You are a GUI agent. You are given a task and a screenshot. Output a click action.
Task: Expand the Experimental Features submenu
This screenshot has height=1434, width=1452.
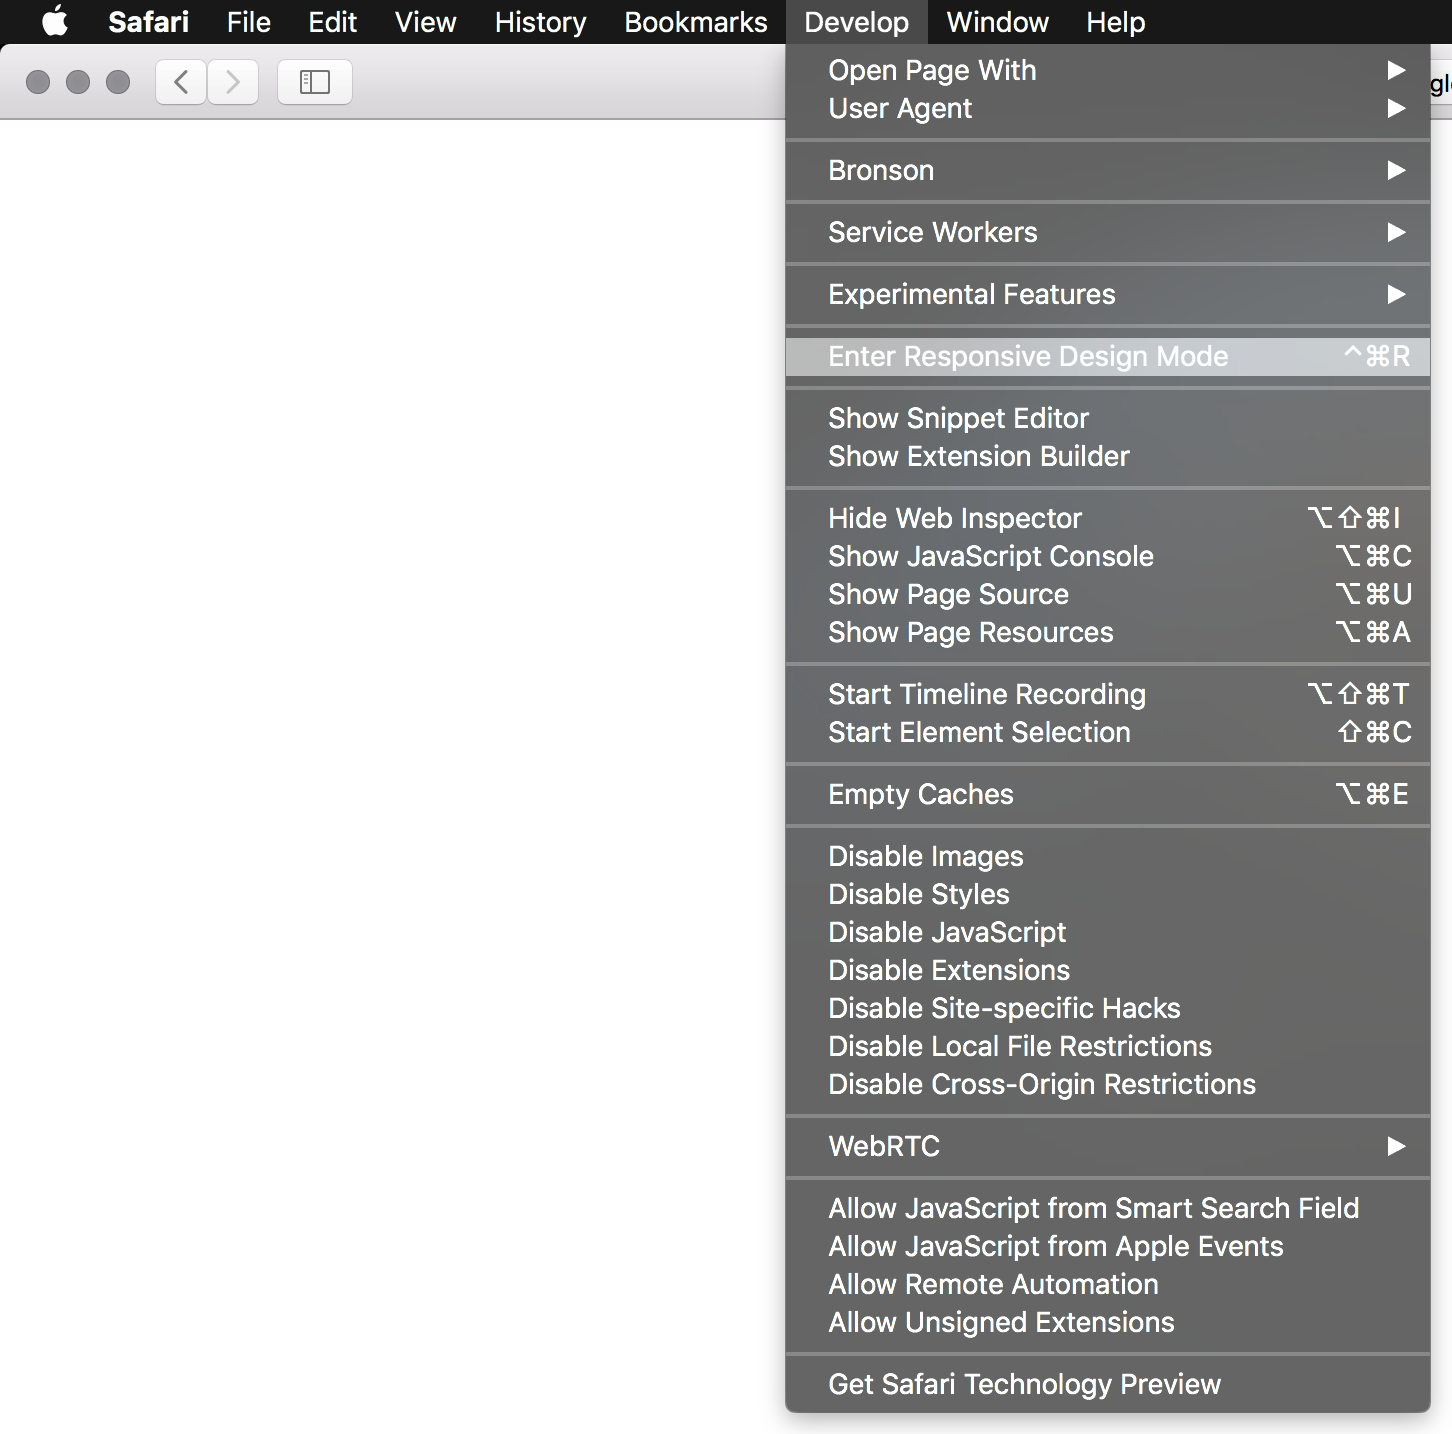[x=1108, y=294]
